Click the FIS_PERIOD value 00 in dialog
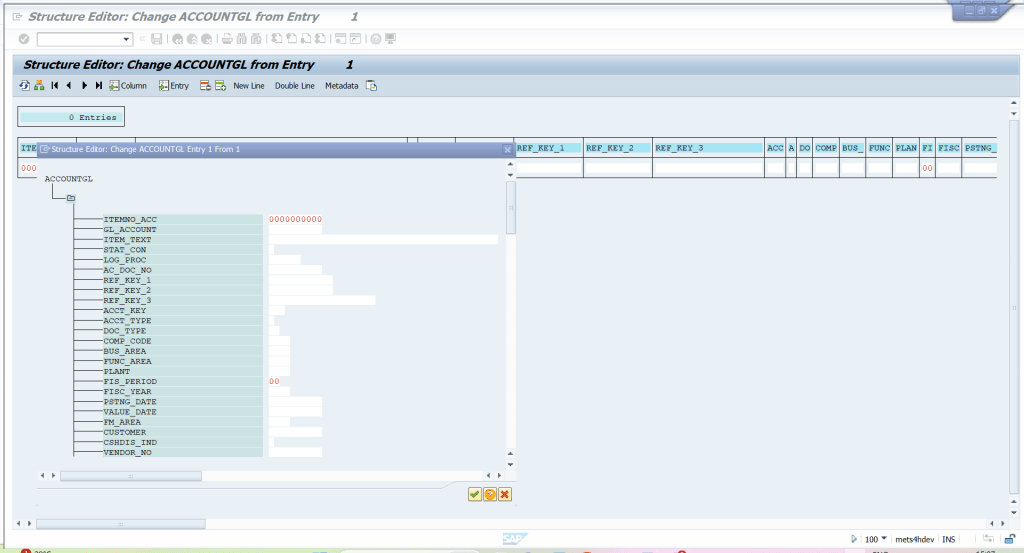1024x553 pixels. (274, 381)
